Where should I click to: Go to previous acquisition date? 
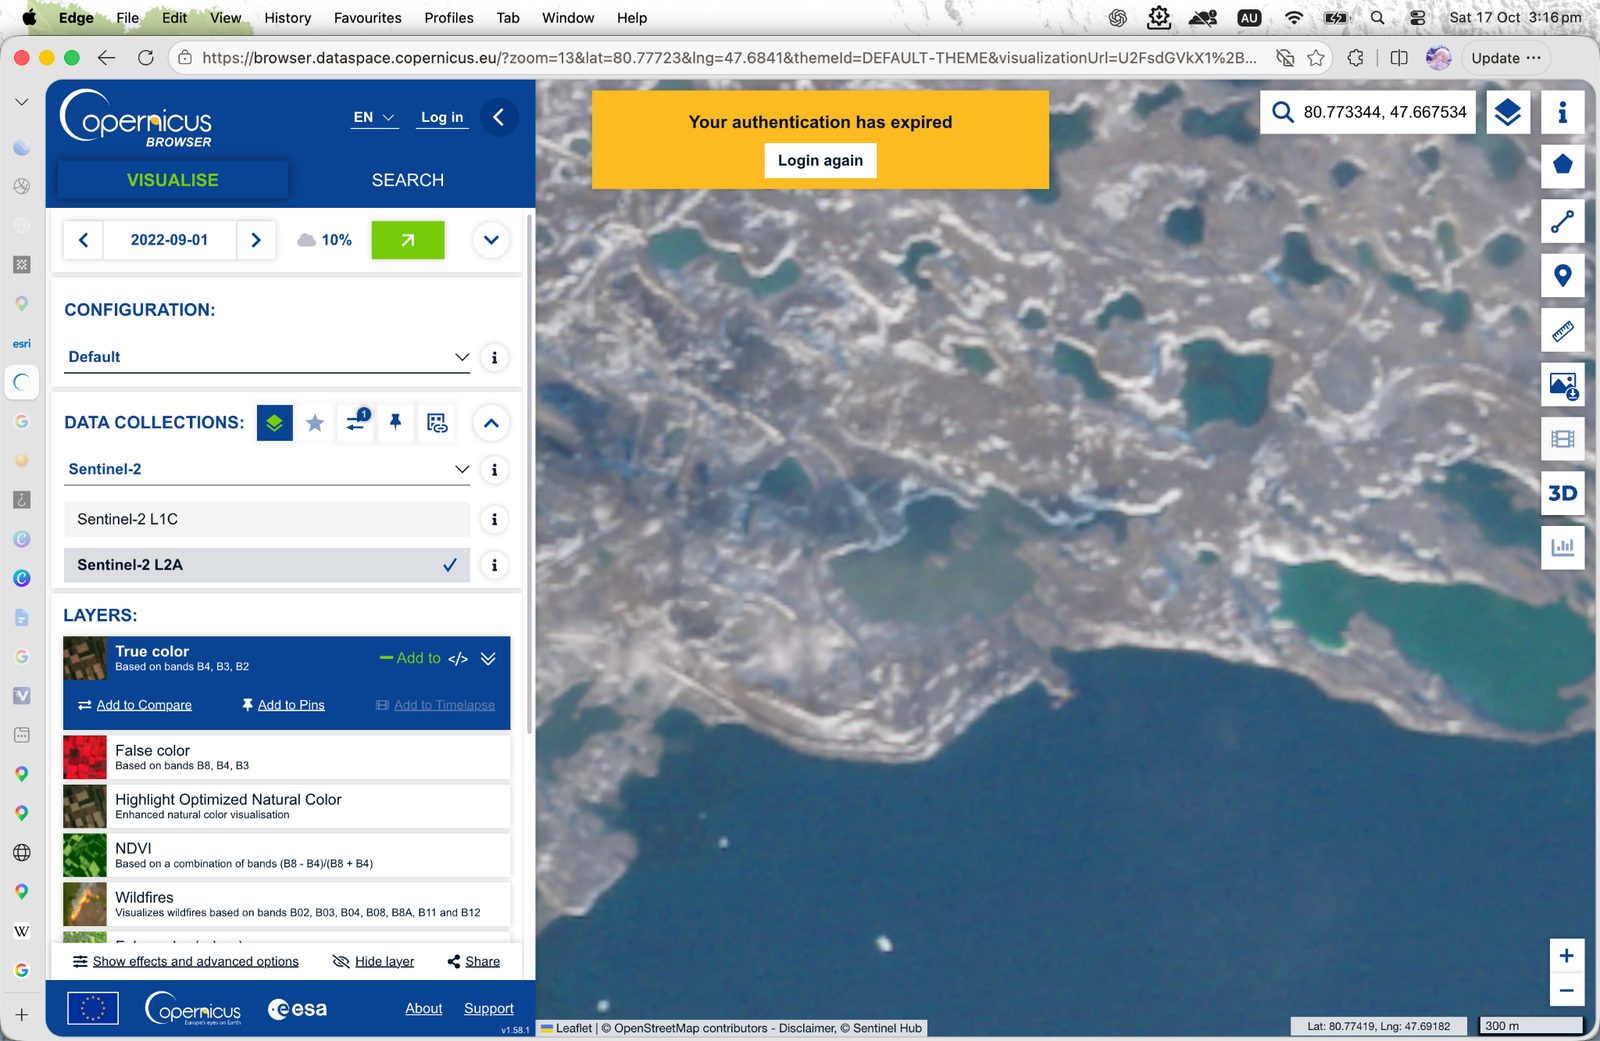click(84, 240)
